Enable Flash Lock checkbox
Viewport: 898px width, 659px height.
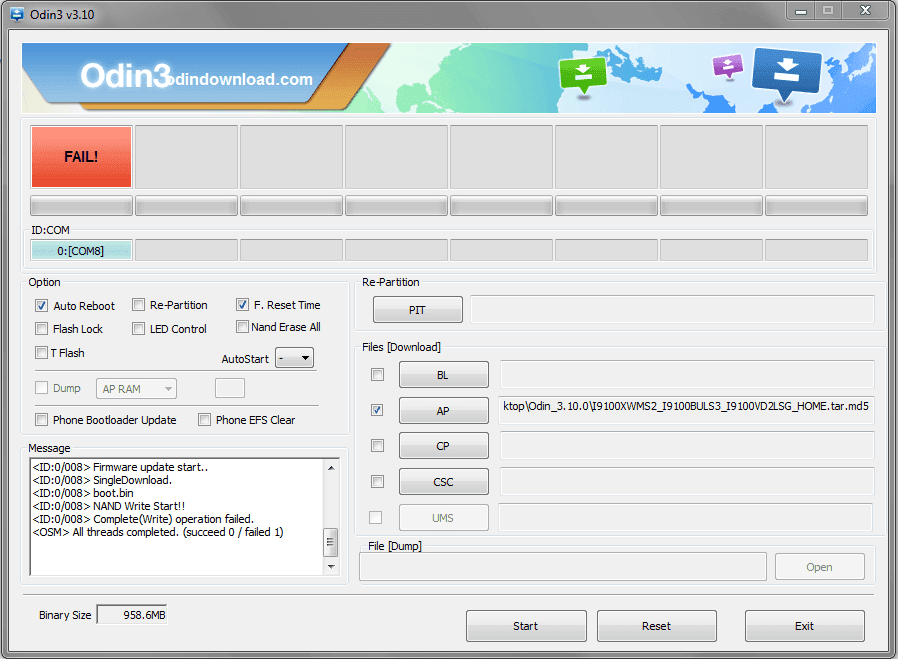click(41, 329)
